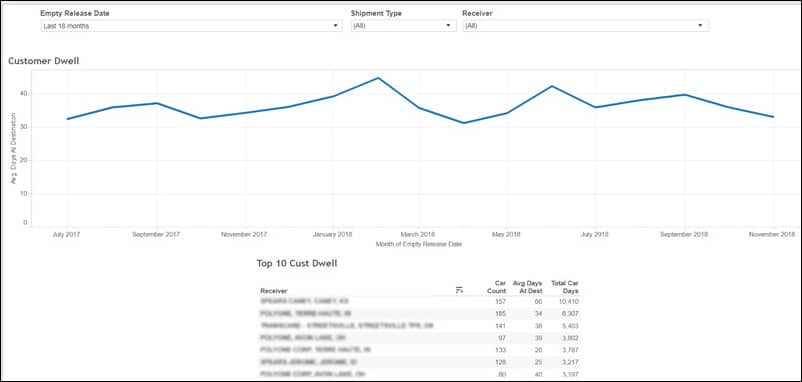This screenshot has height=382, width=802.
Task: Click the Total Car Days value 3,217
Action: [570, 363]
